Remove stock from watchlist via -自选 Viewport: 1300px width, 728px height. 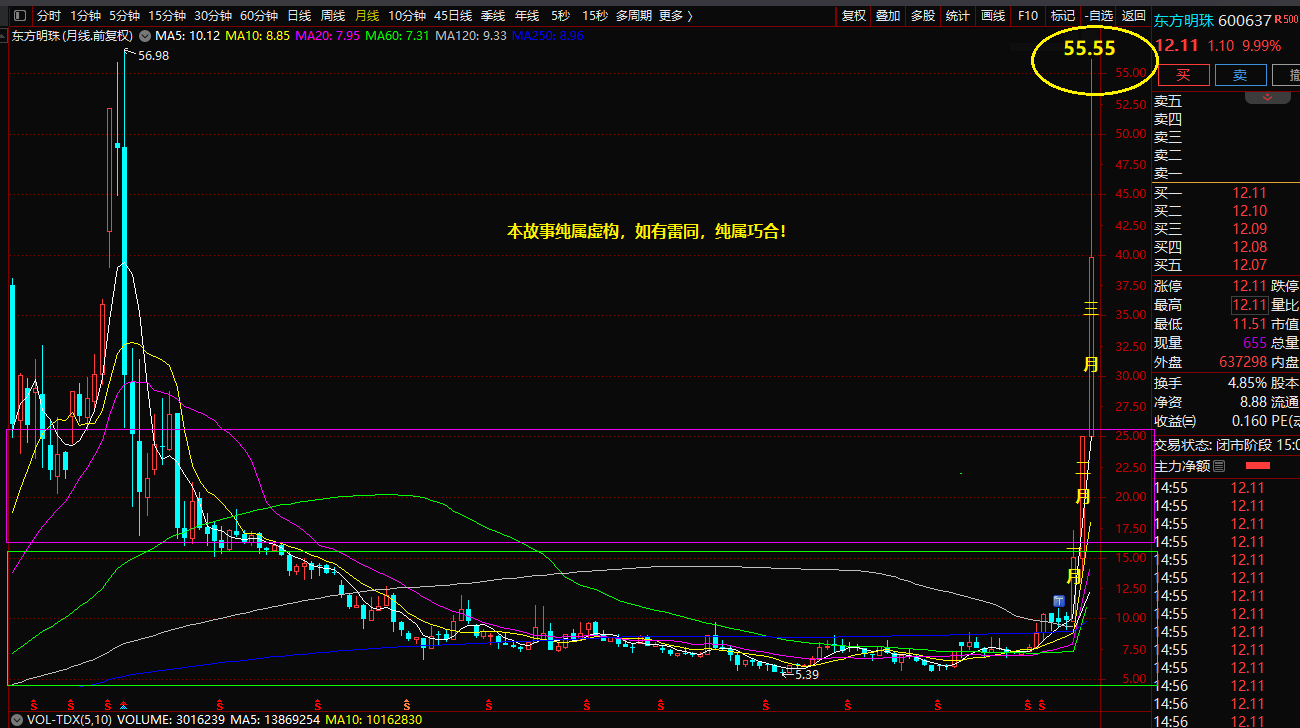pos(1098,16)
